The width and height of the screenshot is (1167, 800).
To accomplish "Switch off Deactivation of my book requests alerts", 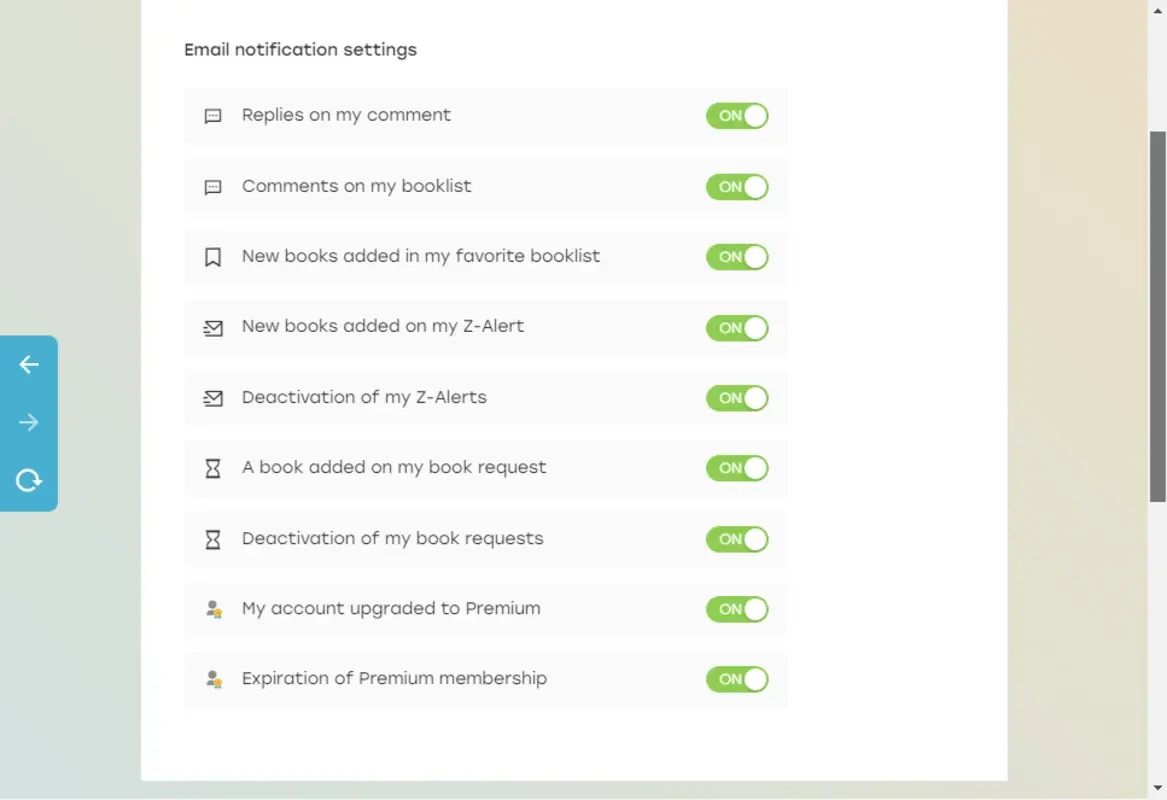I will 737,538.
